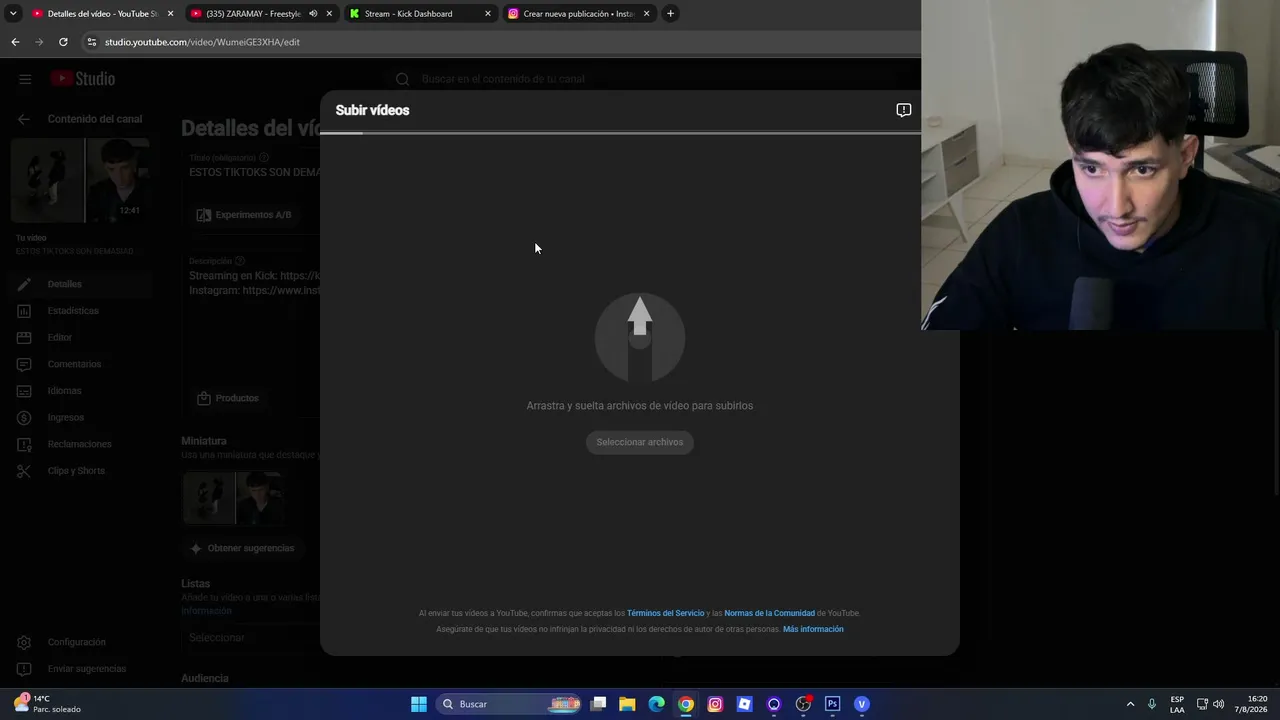Image resolution: width=1280 pixels, height=720 pixels.
Task: Open the Windows Start menu
Action: (419, 704)
